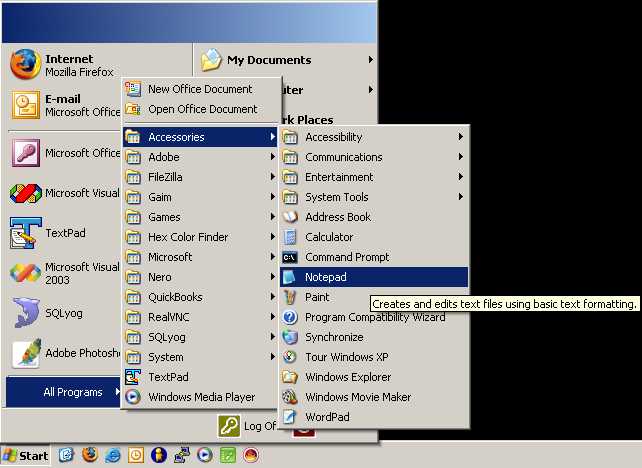Launch Windows Explorer from Accessories
The width and height of the screenshot is (642, 468).
pos(374,377)
